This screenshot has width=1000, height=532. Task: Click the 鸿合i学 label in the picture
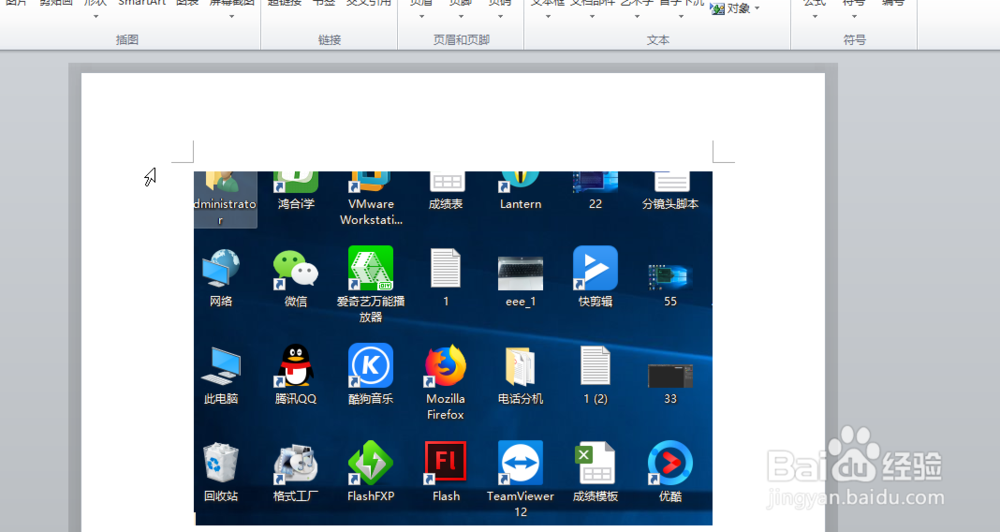point(296,204)
